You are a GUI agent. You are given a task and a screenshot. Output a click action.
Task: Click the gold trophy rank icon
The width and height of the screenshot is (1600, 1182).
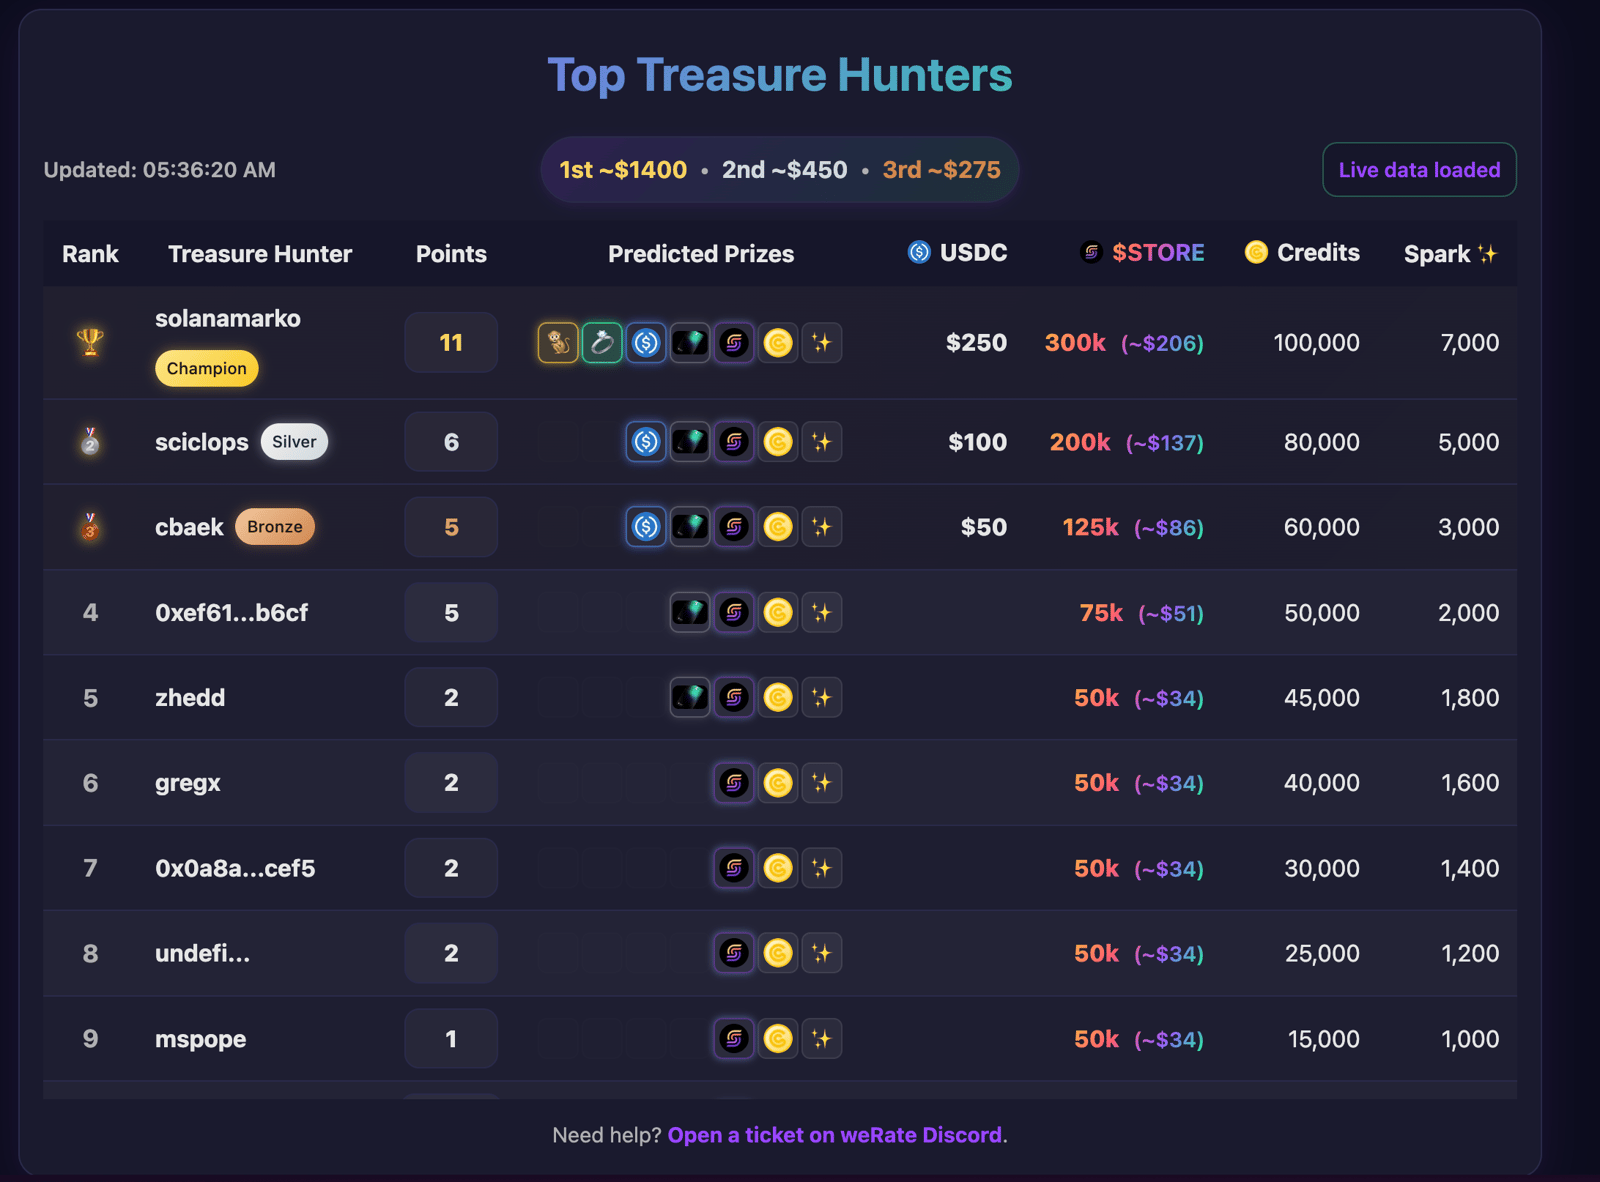(x=90, y=342)
